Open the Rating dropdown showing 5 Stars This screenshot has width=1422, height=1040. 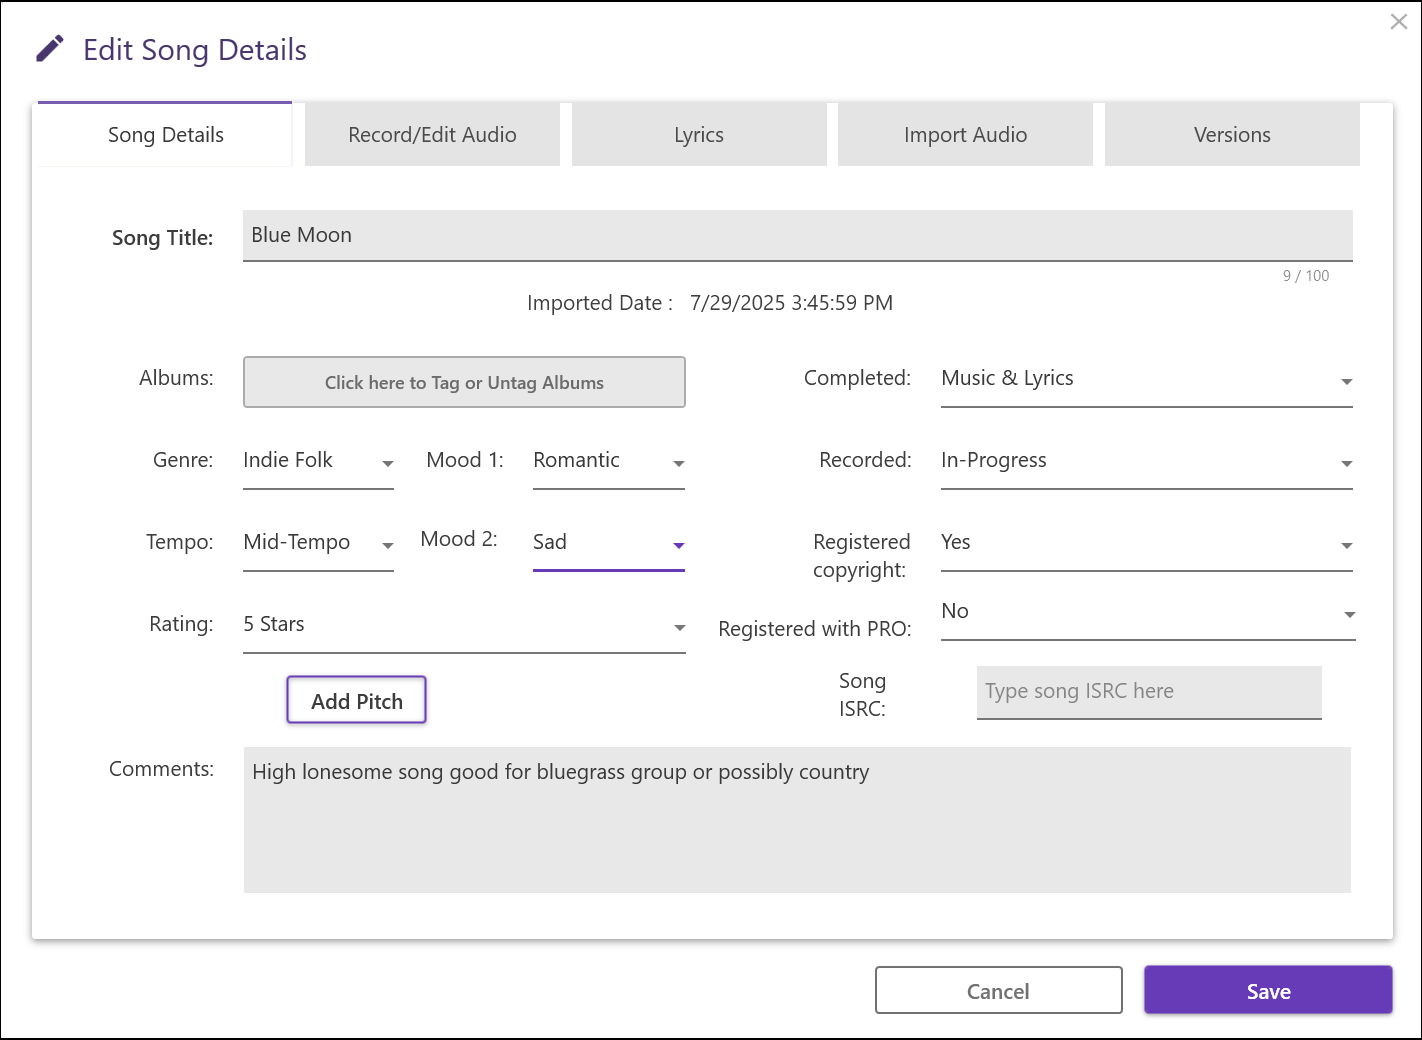tap(464, 625)
